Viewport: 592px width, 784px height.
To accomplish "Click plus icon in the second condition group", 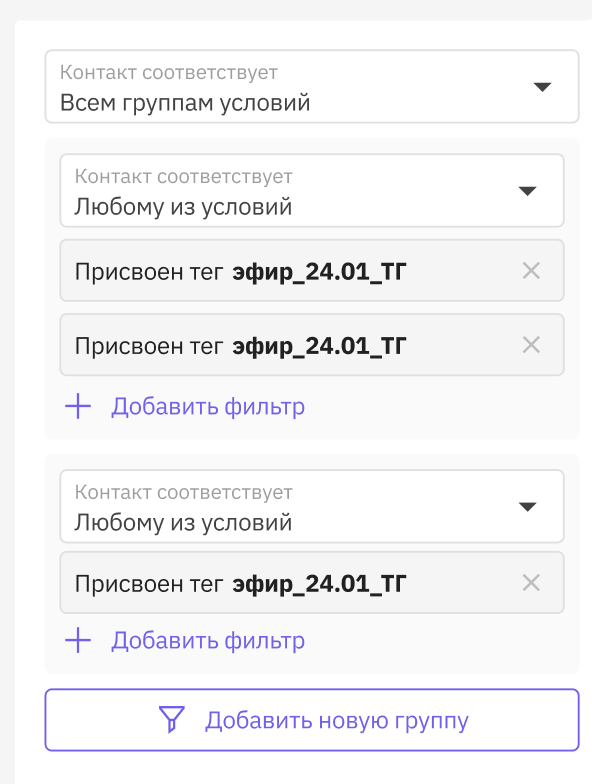I will click(78, 640).
